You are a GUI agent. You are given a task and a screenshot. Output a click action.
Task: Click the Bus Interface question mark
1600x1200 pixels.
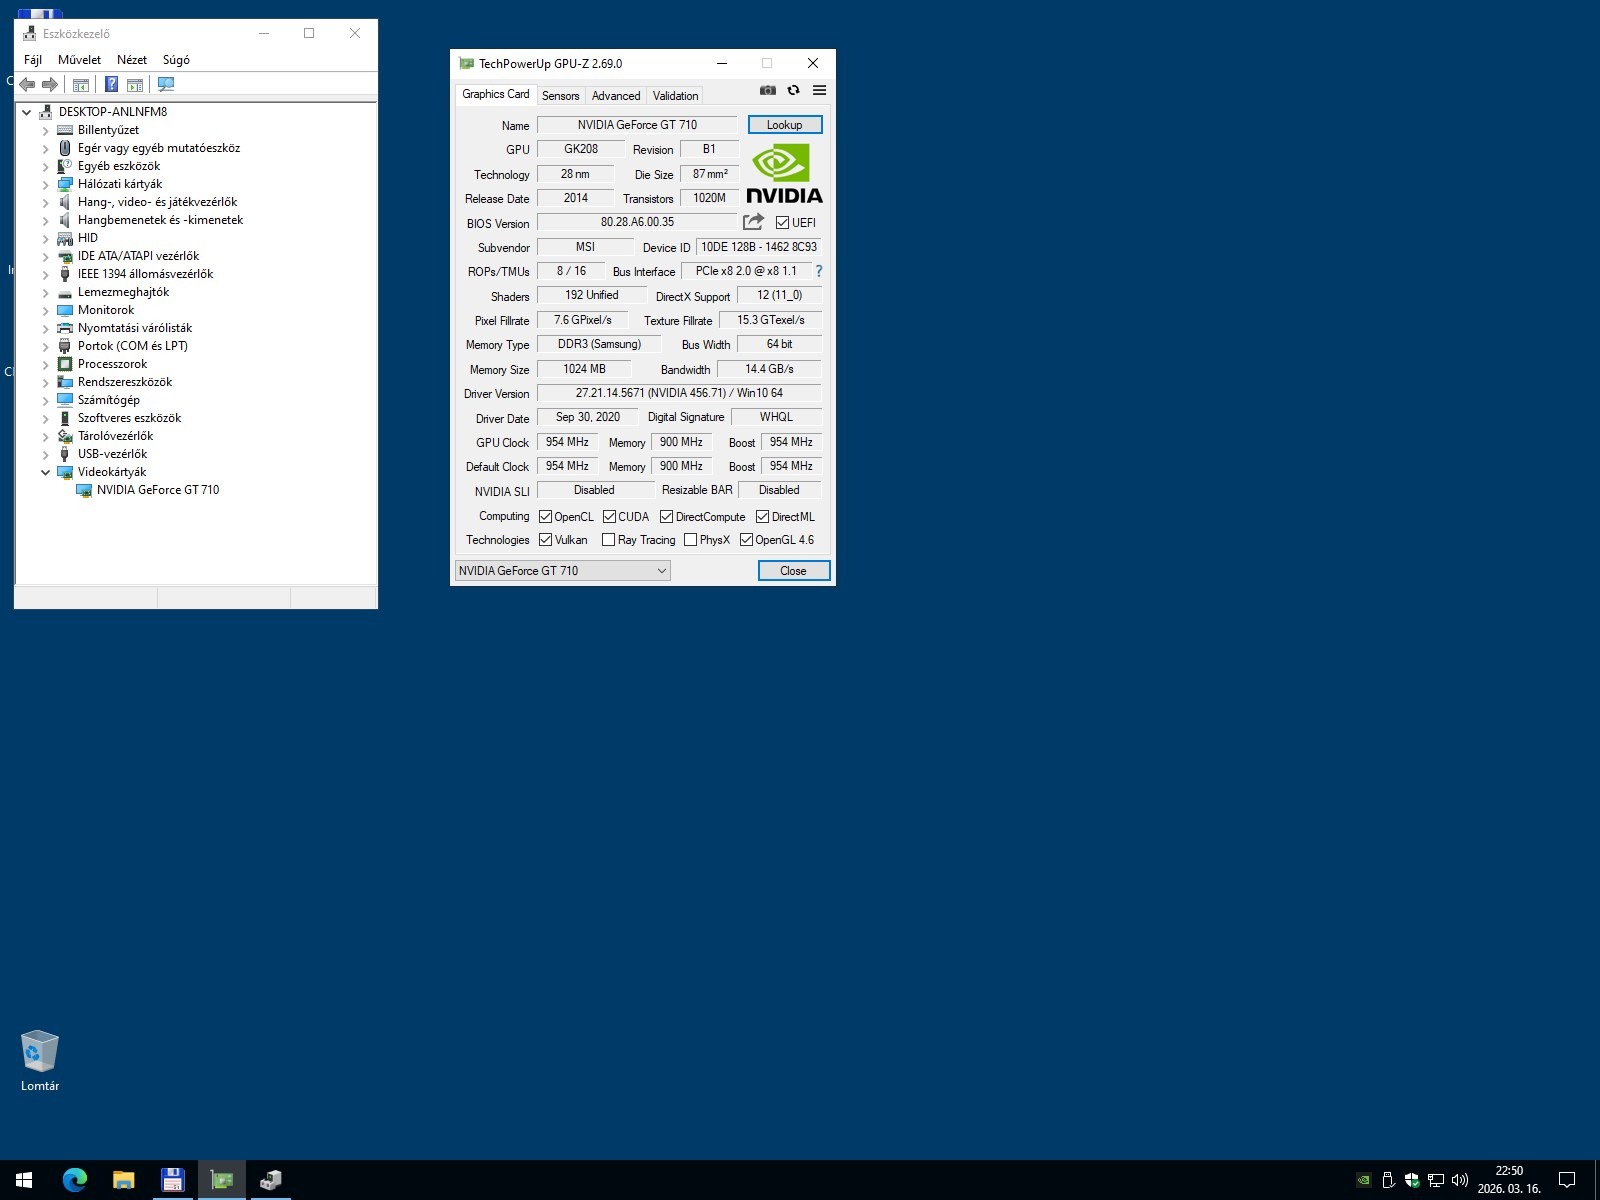(x=819, y=271)
